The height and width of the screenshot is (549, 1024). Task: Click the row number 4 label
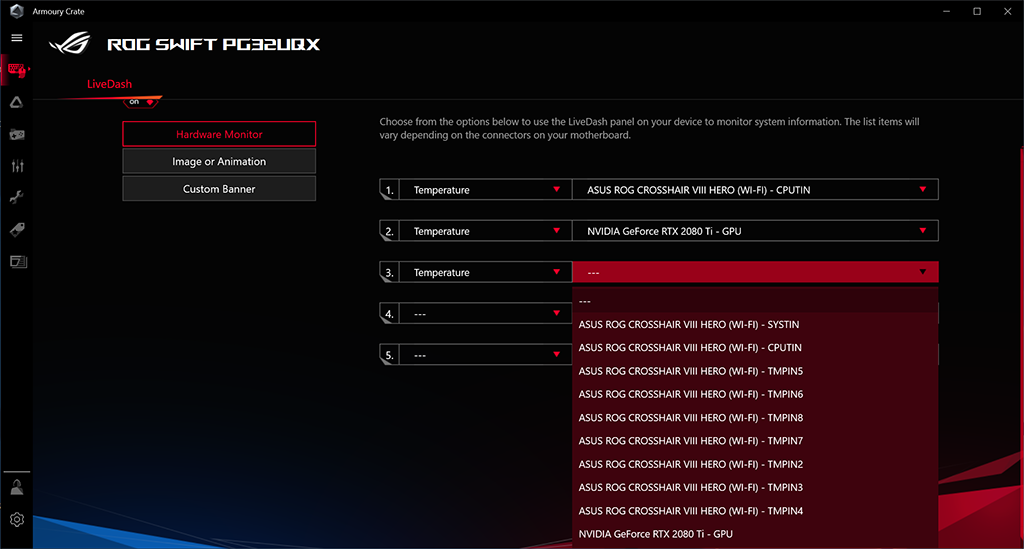point(389,314)
